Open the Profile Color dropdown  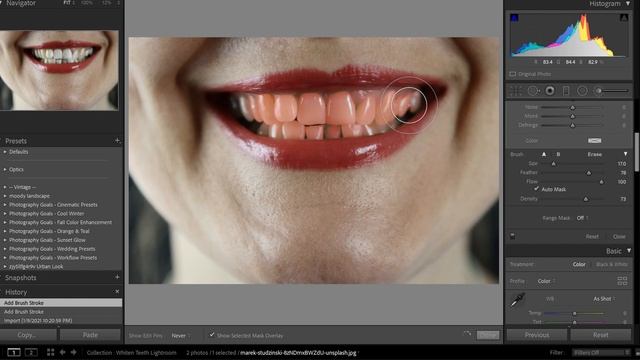[546, 281]
